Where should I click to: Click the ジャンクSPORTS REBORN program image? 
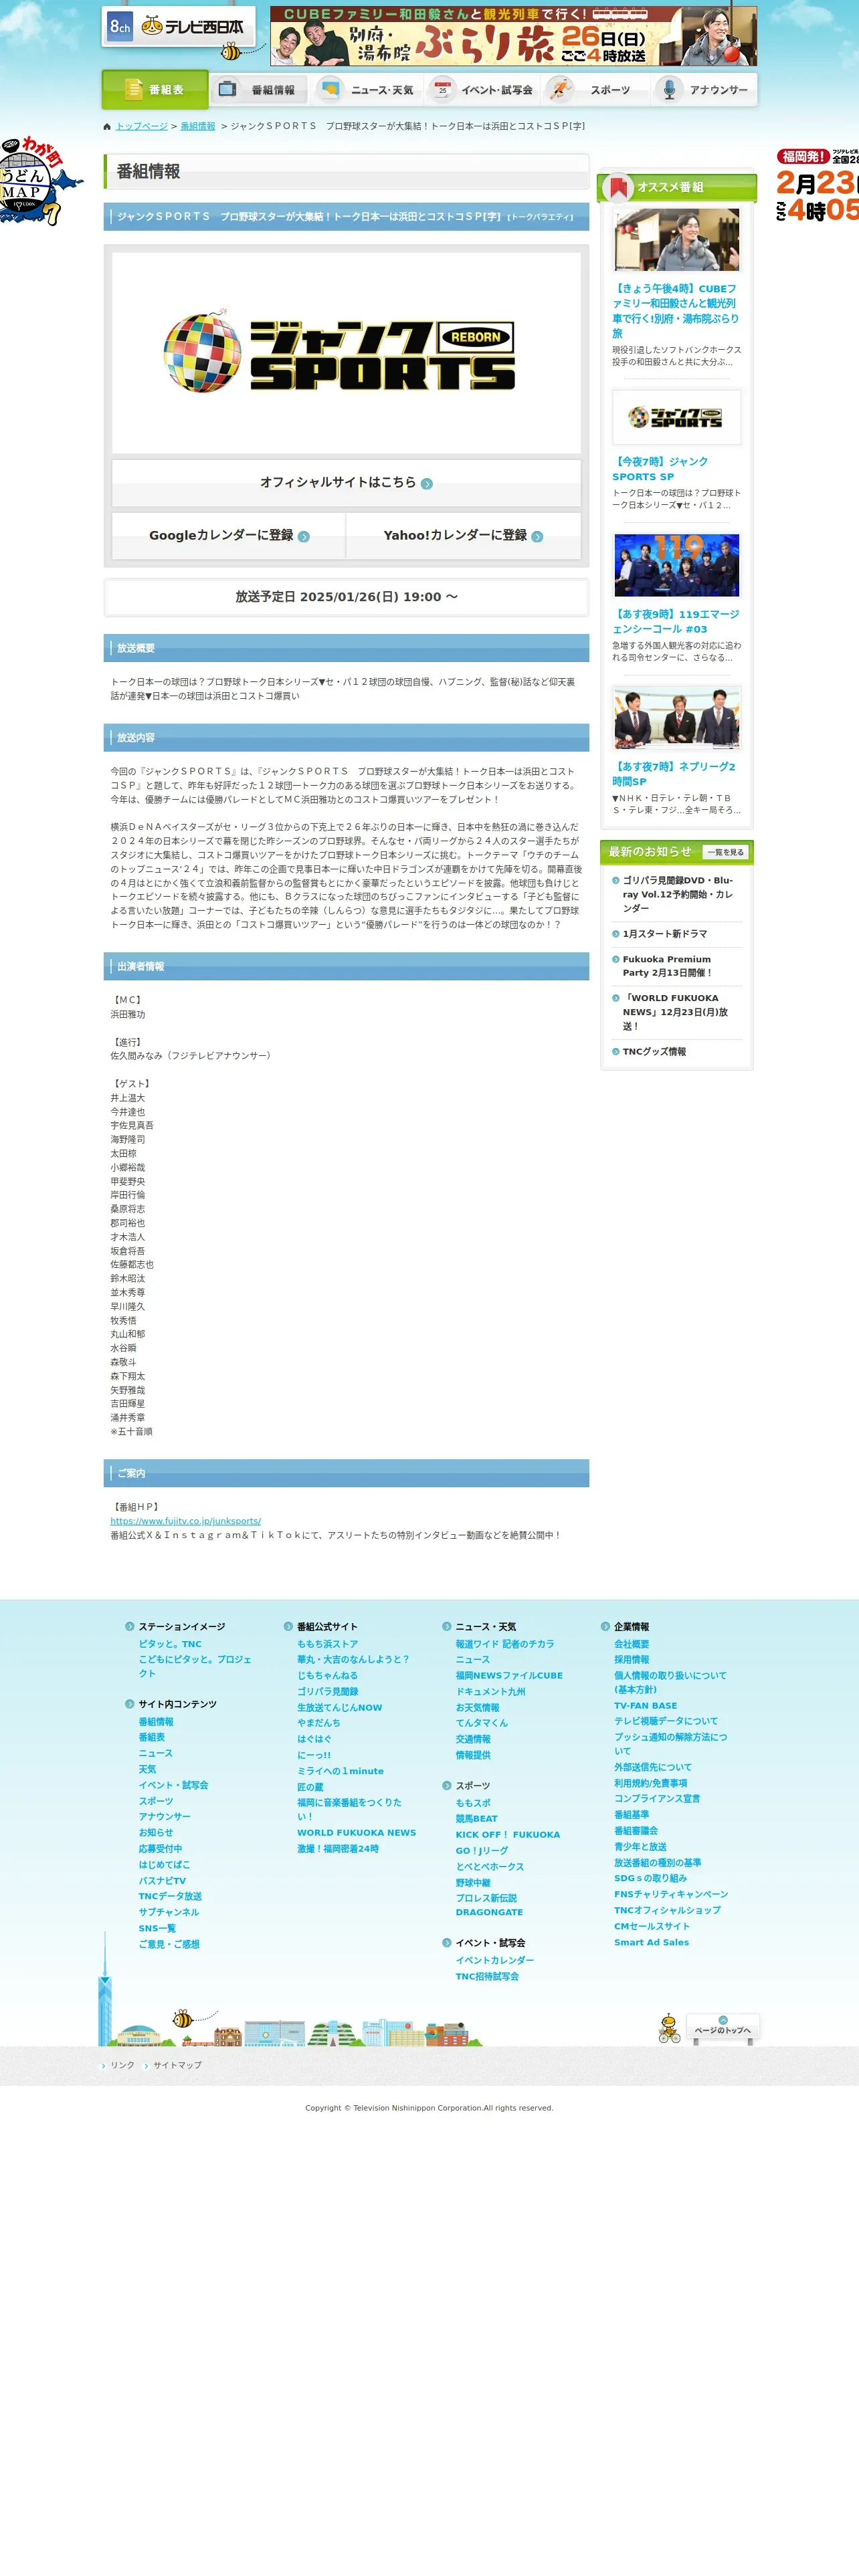pyautogui.click(x=346, y=352)
